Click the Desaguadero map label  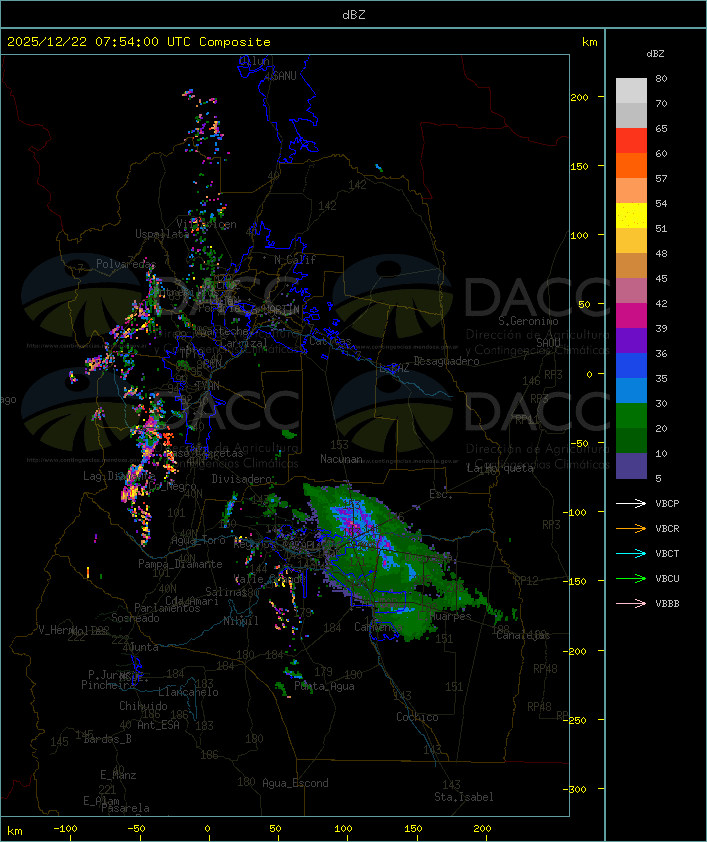(446, 361)
